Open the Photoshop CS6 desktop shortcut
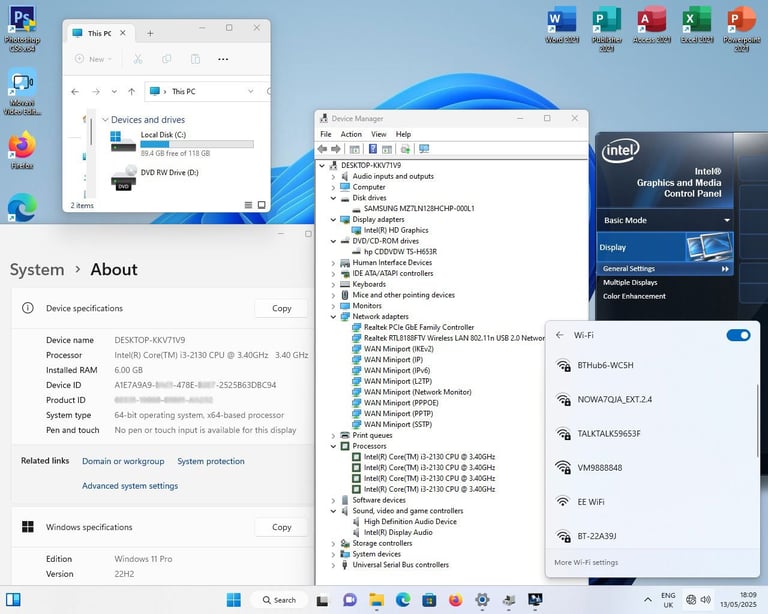This screenshot has width=768, height=614. (x=22, y=28)
